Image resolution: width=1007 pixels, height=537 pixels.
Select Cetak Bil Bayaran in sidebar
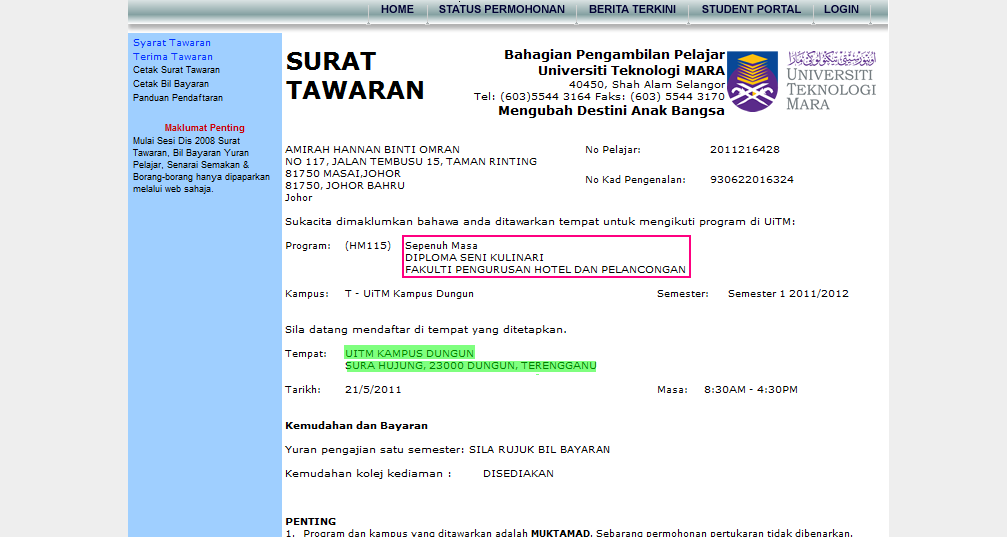pyautogui.click(x=171, y=84)
